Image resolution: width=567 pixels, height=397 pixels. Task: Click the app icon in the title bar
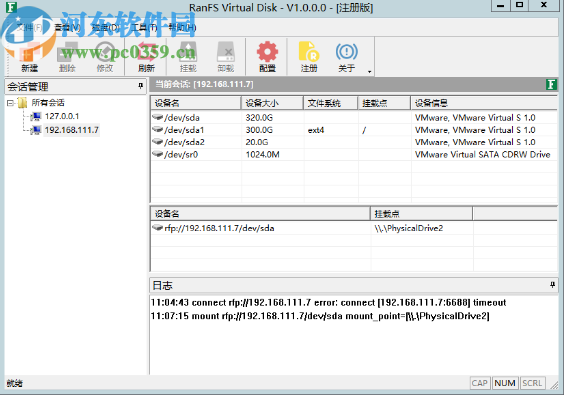click(x=12, y=7)
